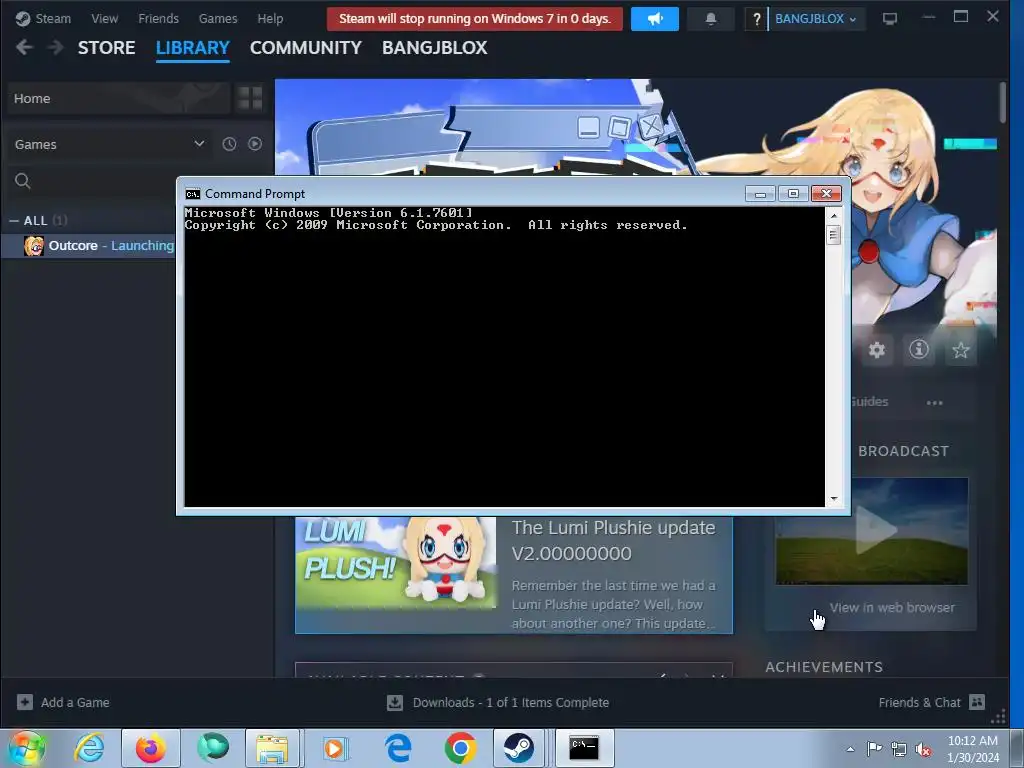The height and width of the screenshot is (768, 1024).
Task: Click Command Prompt scroll up arrow
Action: pyautogui.click(x=833, y=214)
